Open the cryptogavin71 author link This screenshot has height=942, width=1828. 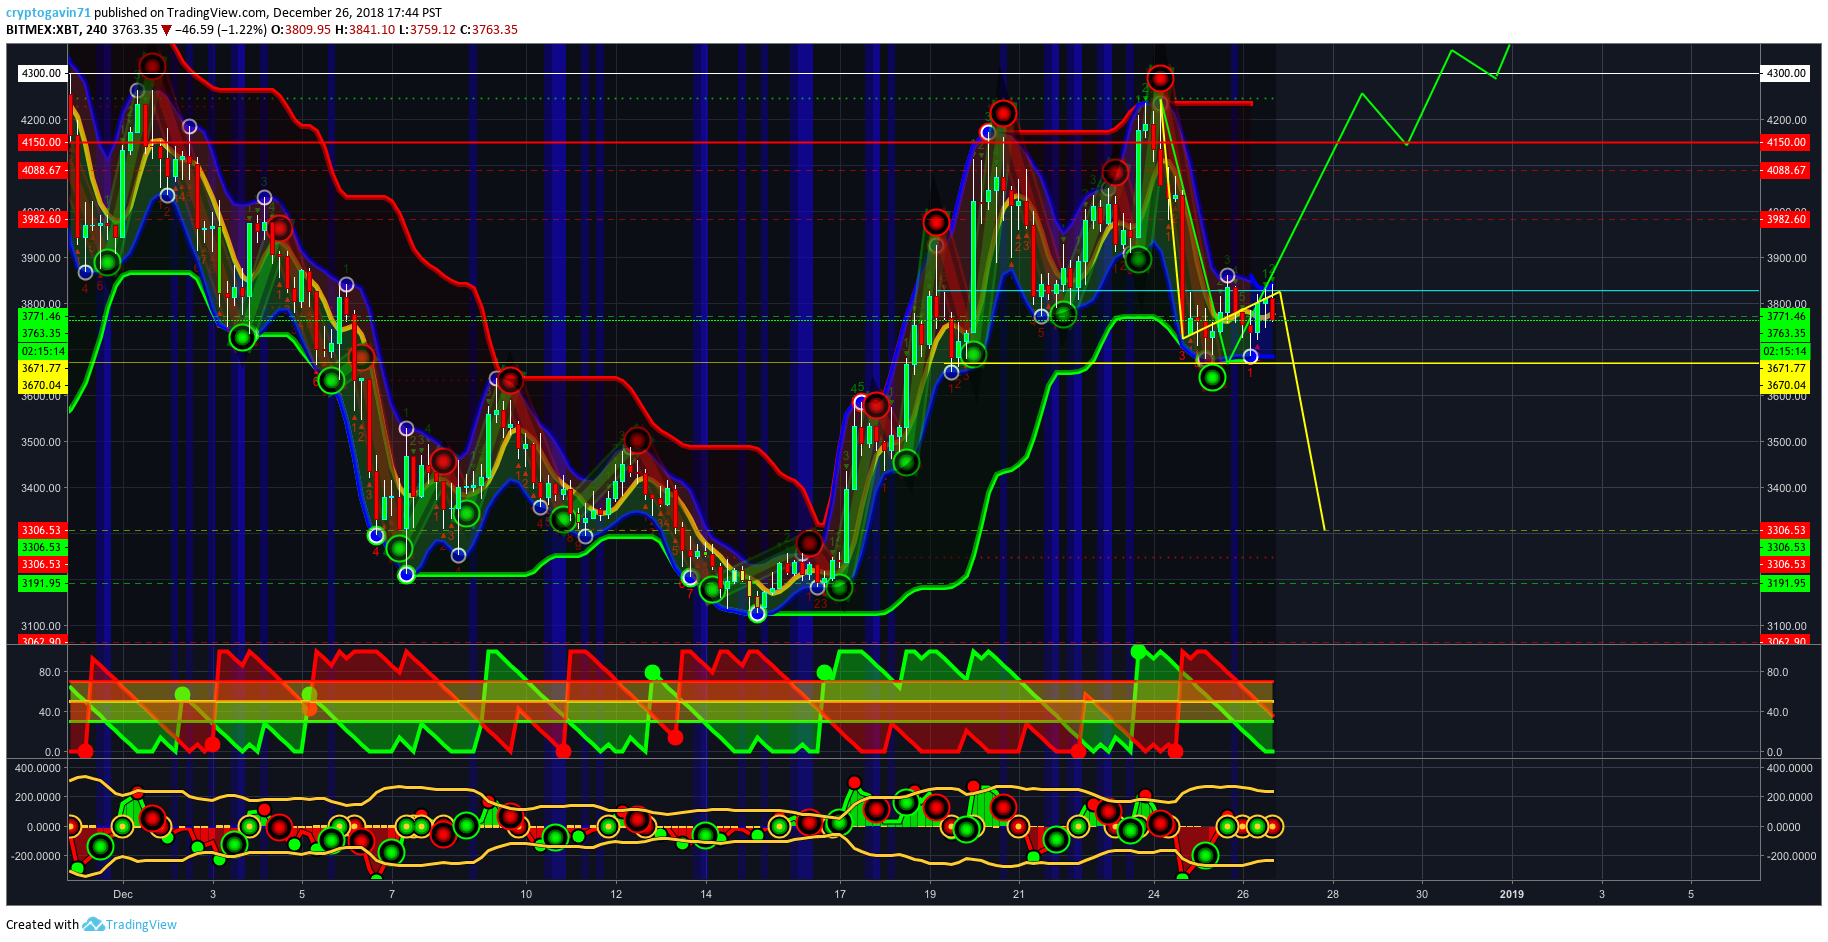pyautogui.click(x=48, y=13)
